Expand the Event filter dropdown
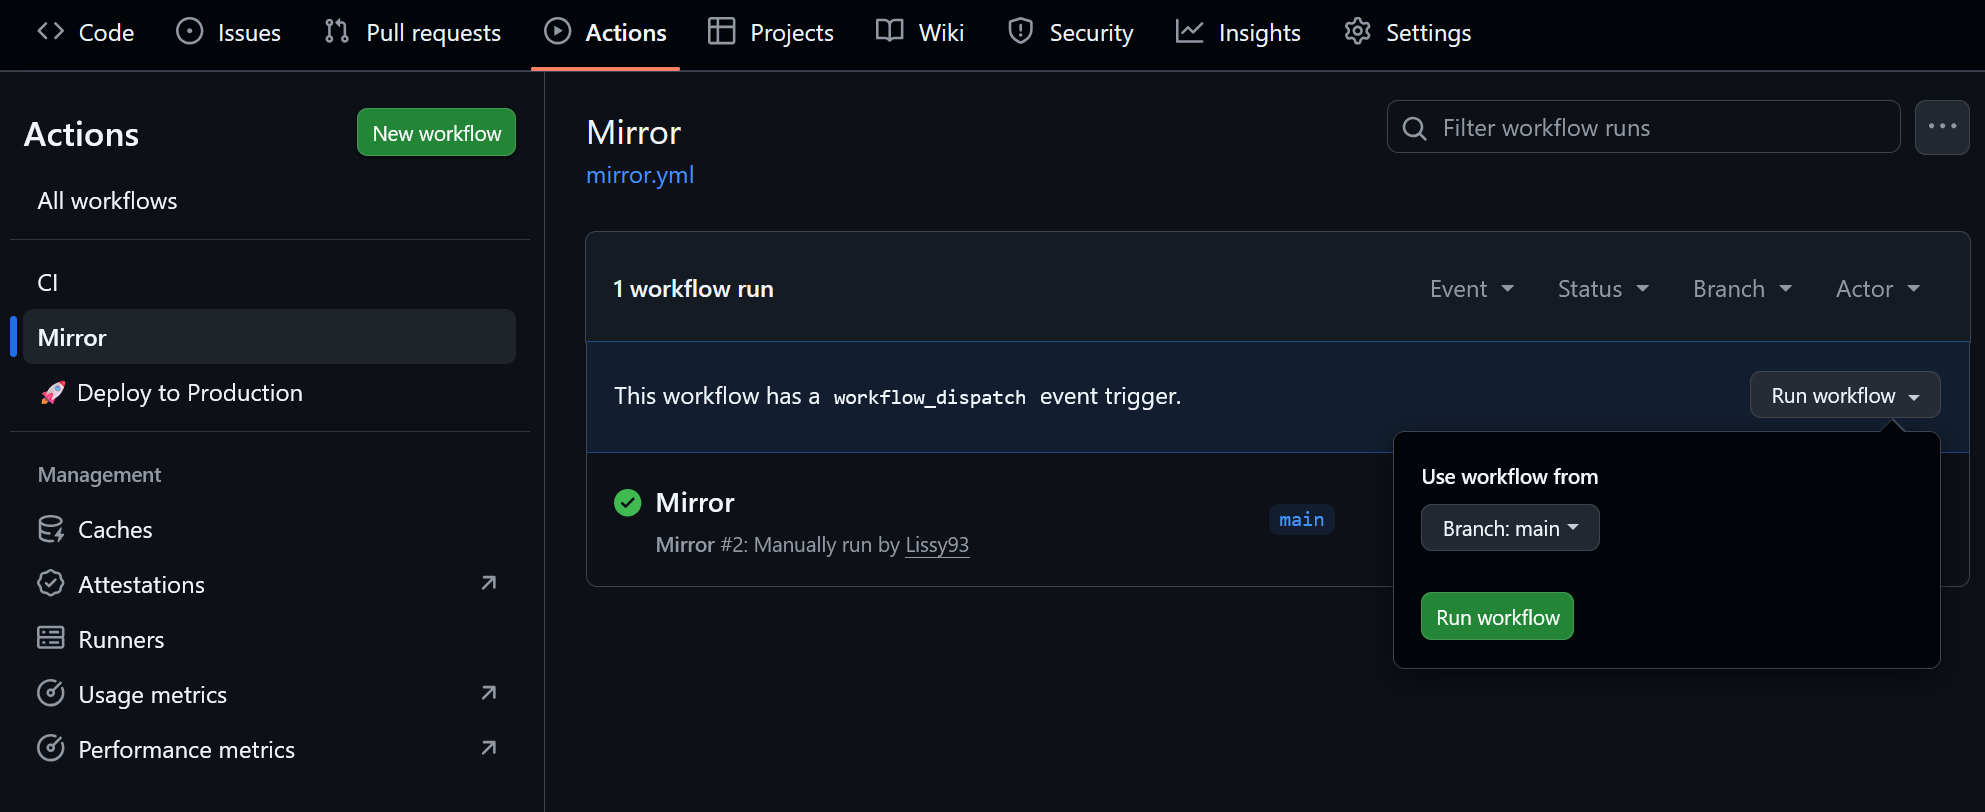 [1471, 289]
